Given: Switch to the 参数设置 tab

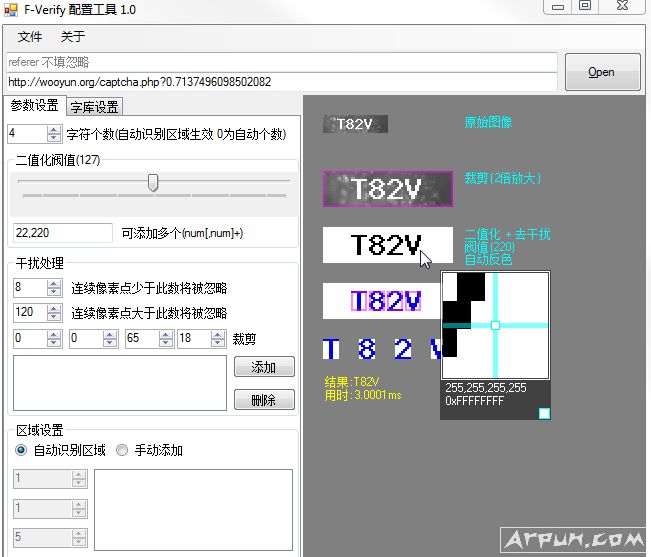Looking at the screenshot, I should [34, 105].
